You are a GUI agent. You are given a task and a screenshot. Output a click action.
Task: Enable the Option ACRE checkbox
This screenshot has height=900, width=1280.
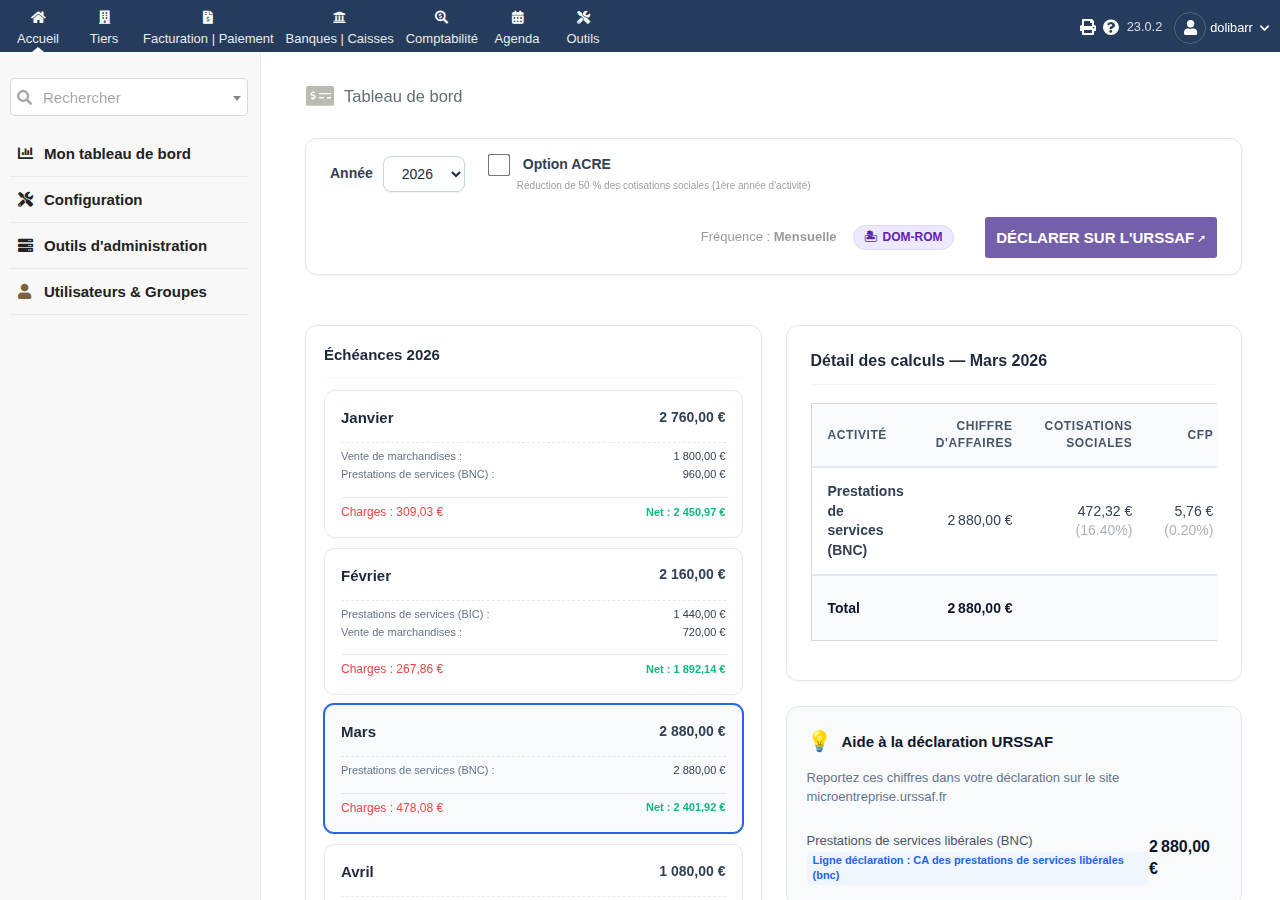pyautogui.click(x=499, y=165)
